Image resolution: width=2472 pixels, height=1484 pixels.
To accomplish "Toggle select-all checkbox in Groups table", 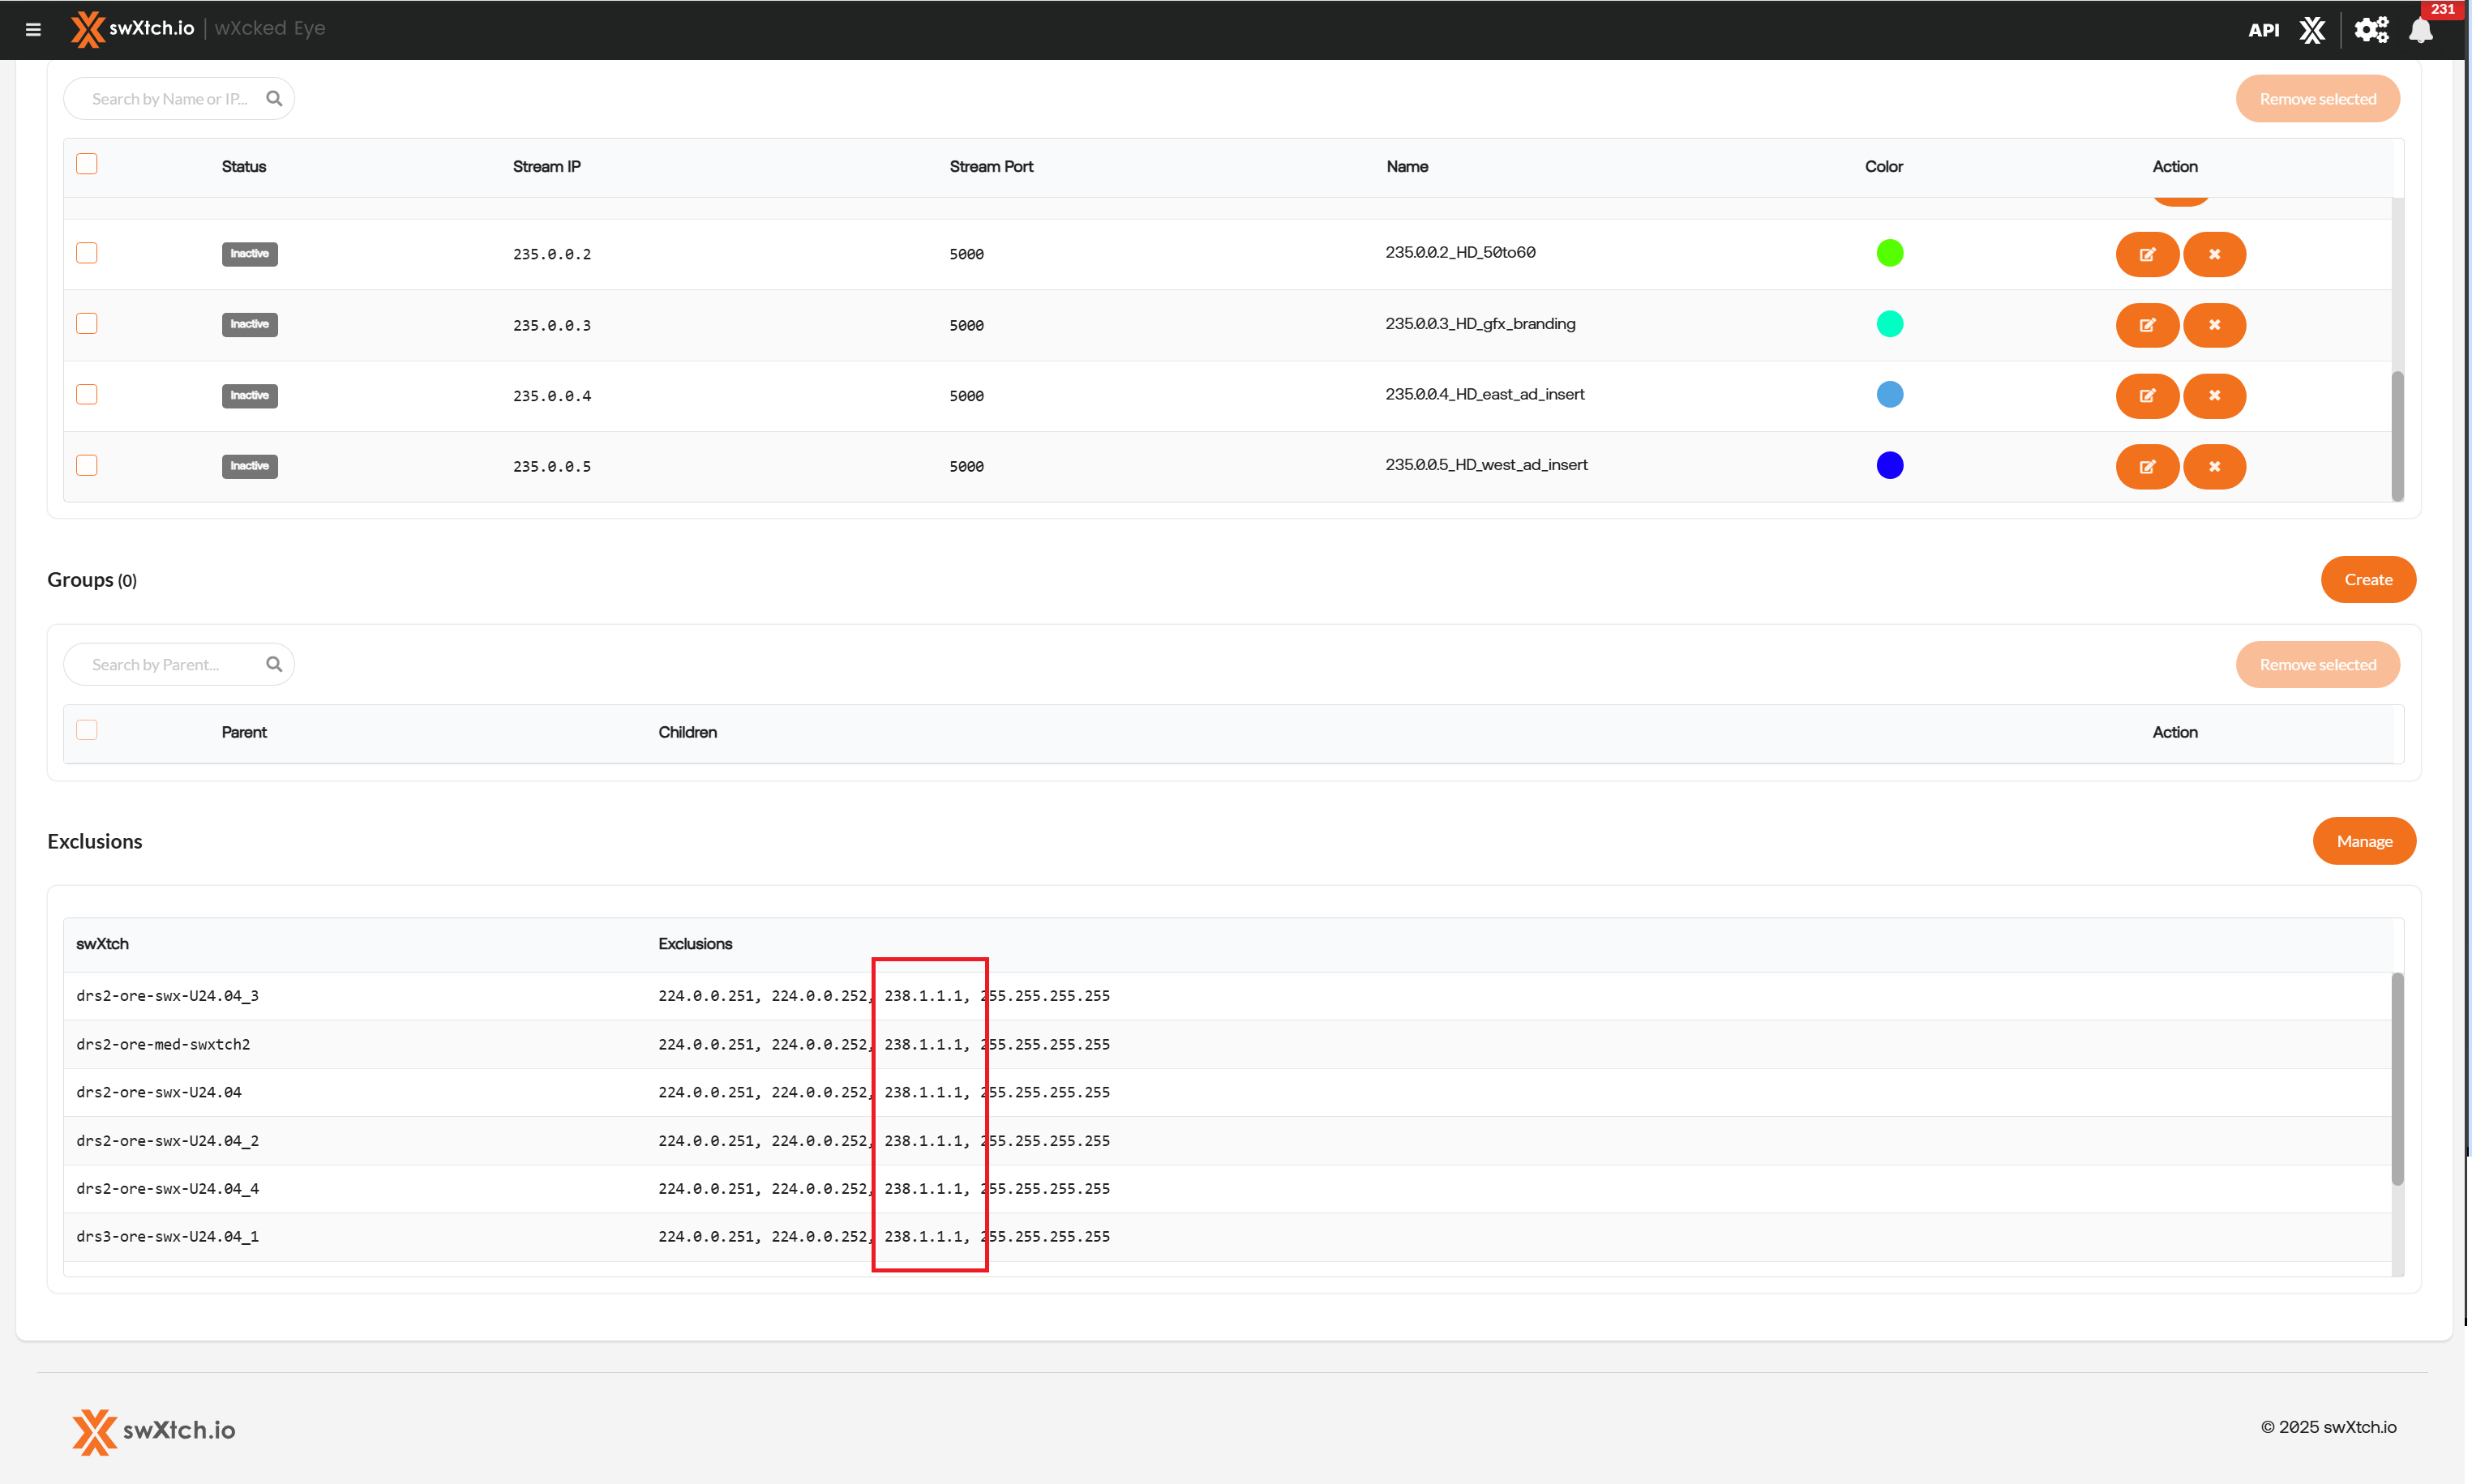I will (x=87, y=730).
